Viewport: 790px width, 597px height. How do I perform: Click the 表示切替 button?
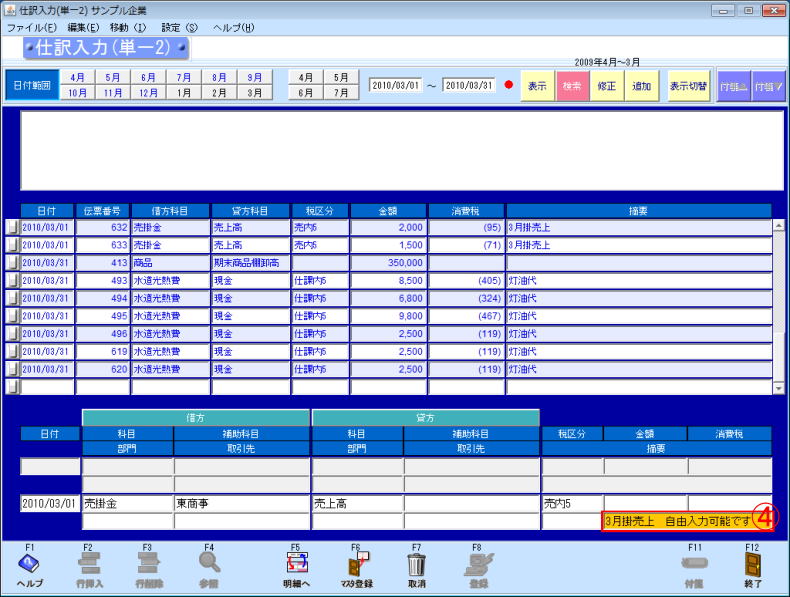point(688,86)
